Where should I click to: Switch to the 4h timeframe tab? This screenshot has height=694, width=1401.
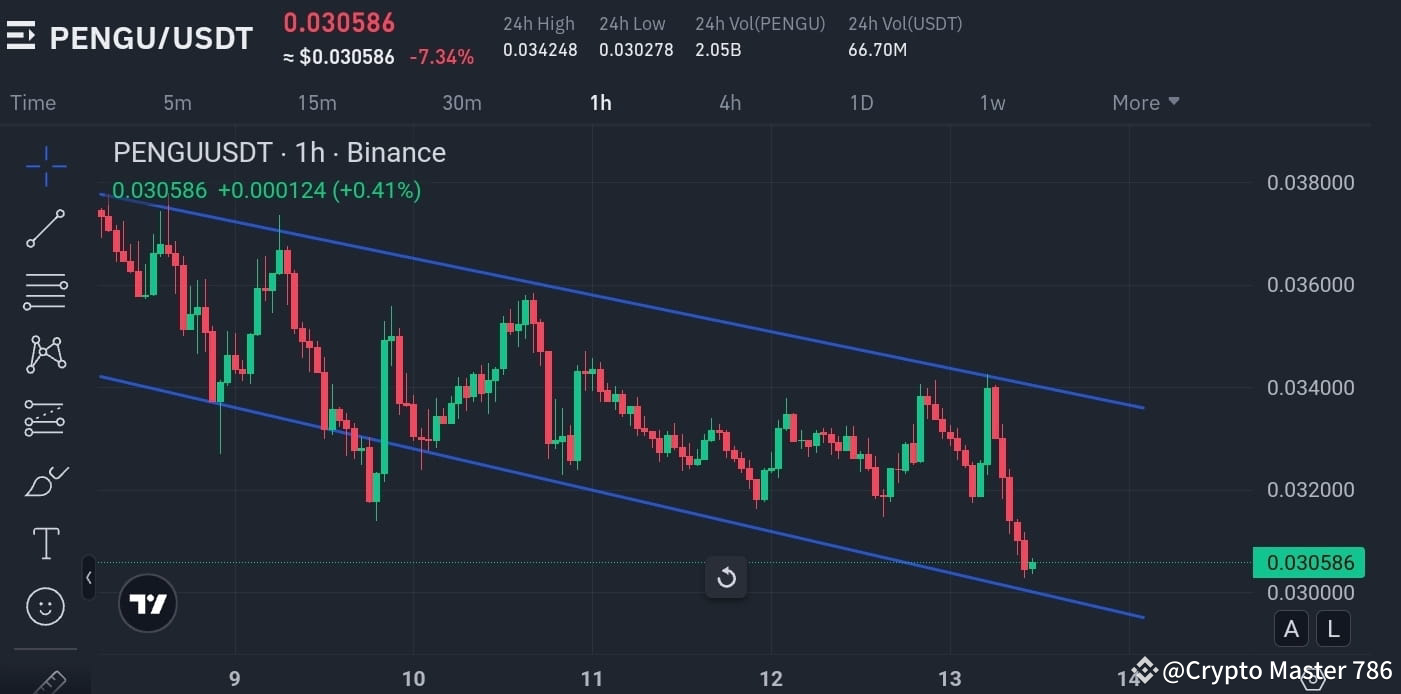coord(730,102)
